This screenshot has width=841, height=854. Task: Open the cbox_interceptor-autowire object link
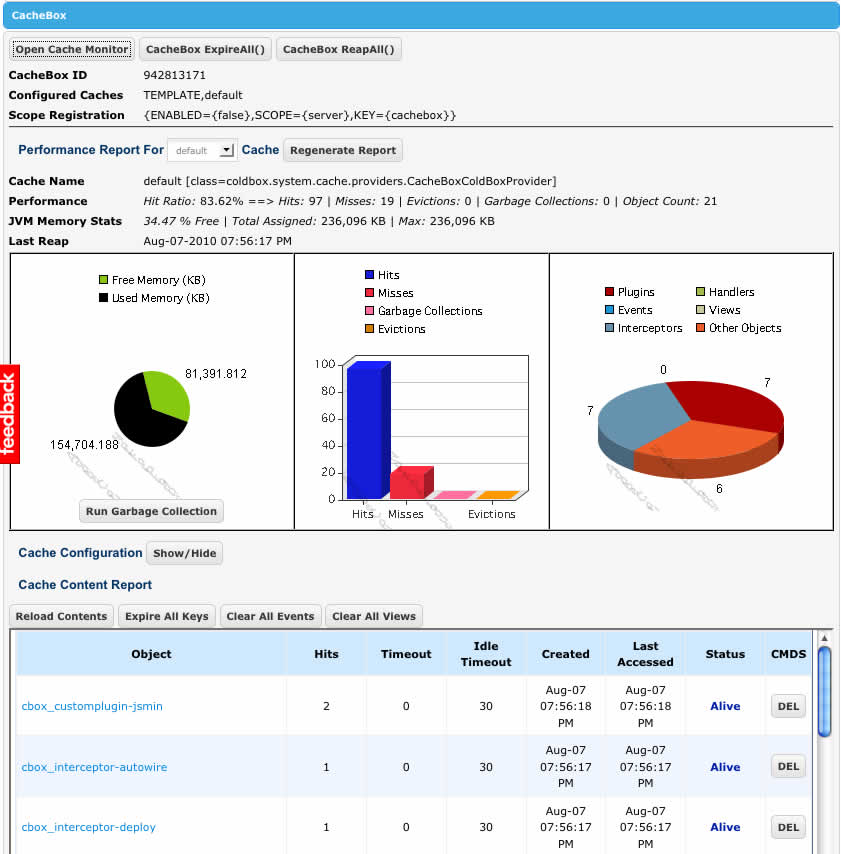pos(94,767)
